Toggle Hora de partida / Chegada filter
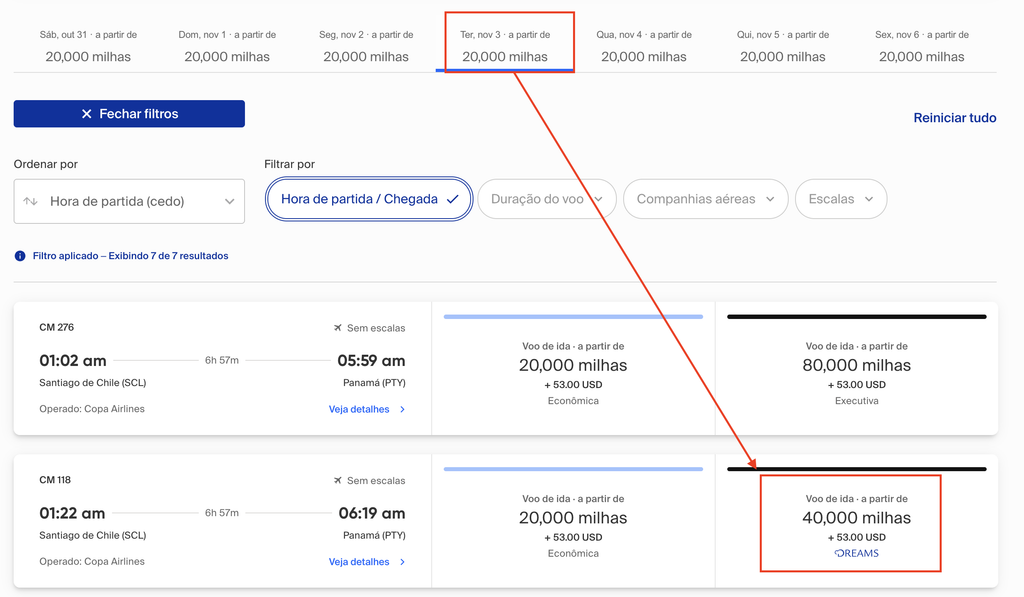This screenshot has width=1024, height=597. [369, 199]
